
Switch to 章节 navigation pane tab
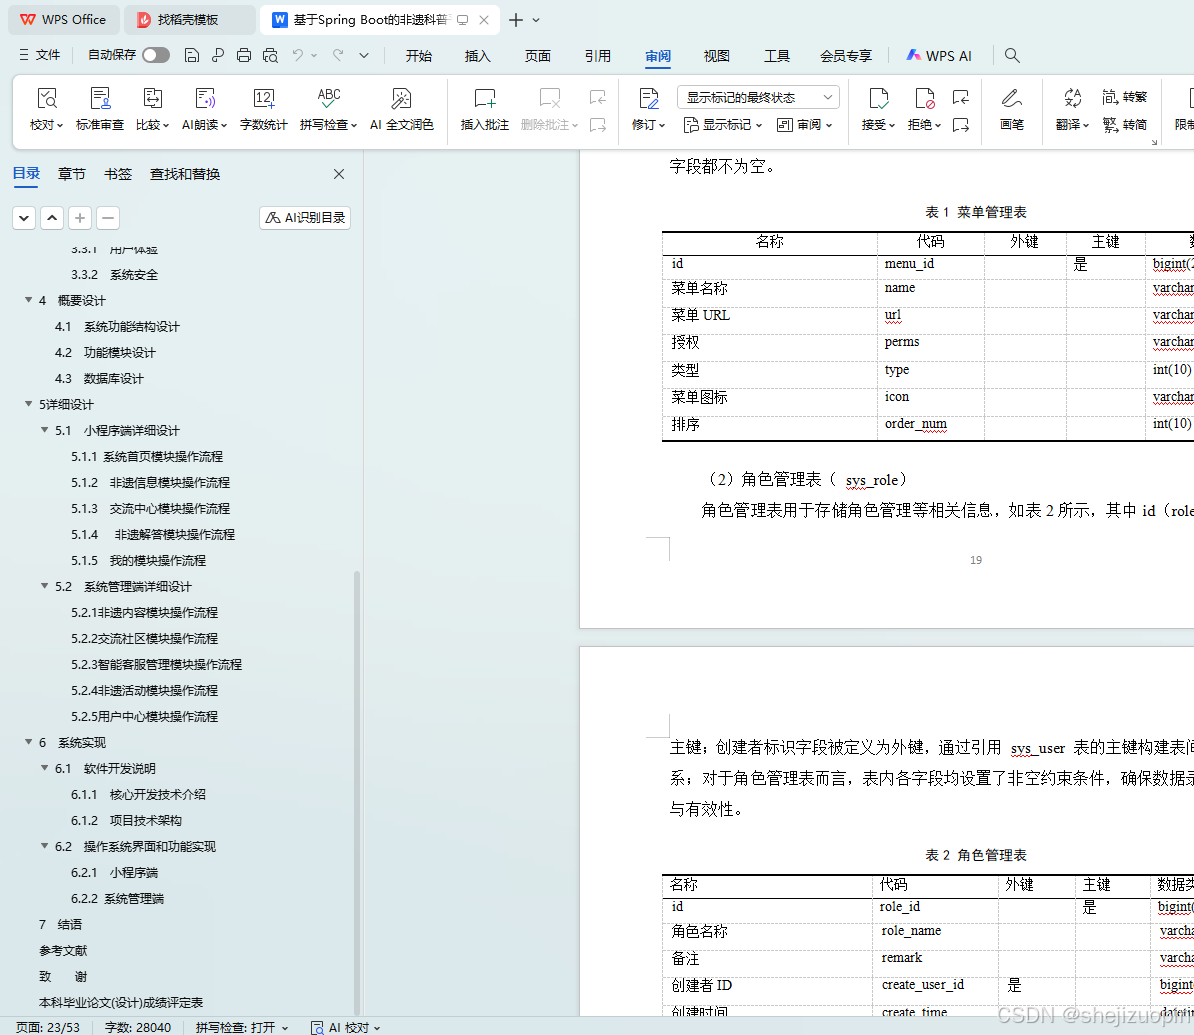[72, 174]
